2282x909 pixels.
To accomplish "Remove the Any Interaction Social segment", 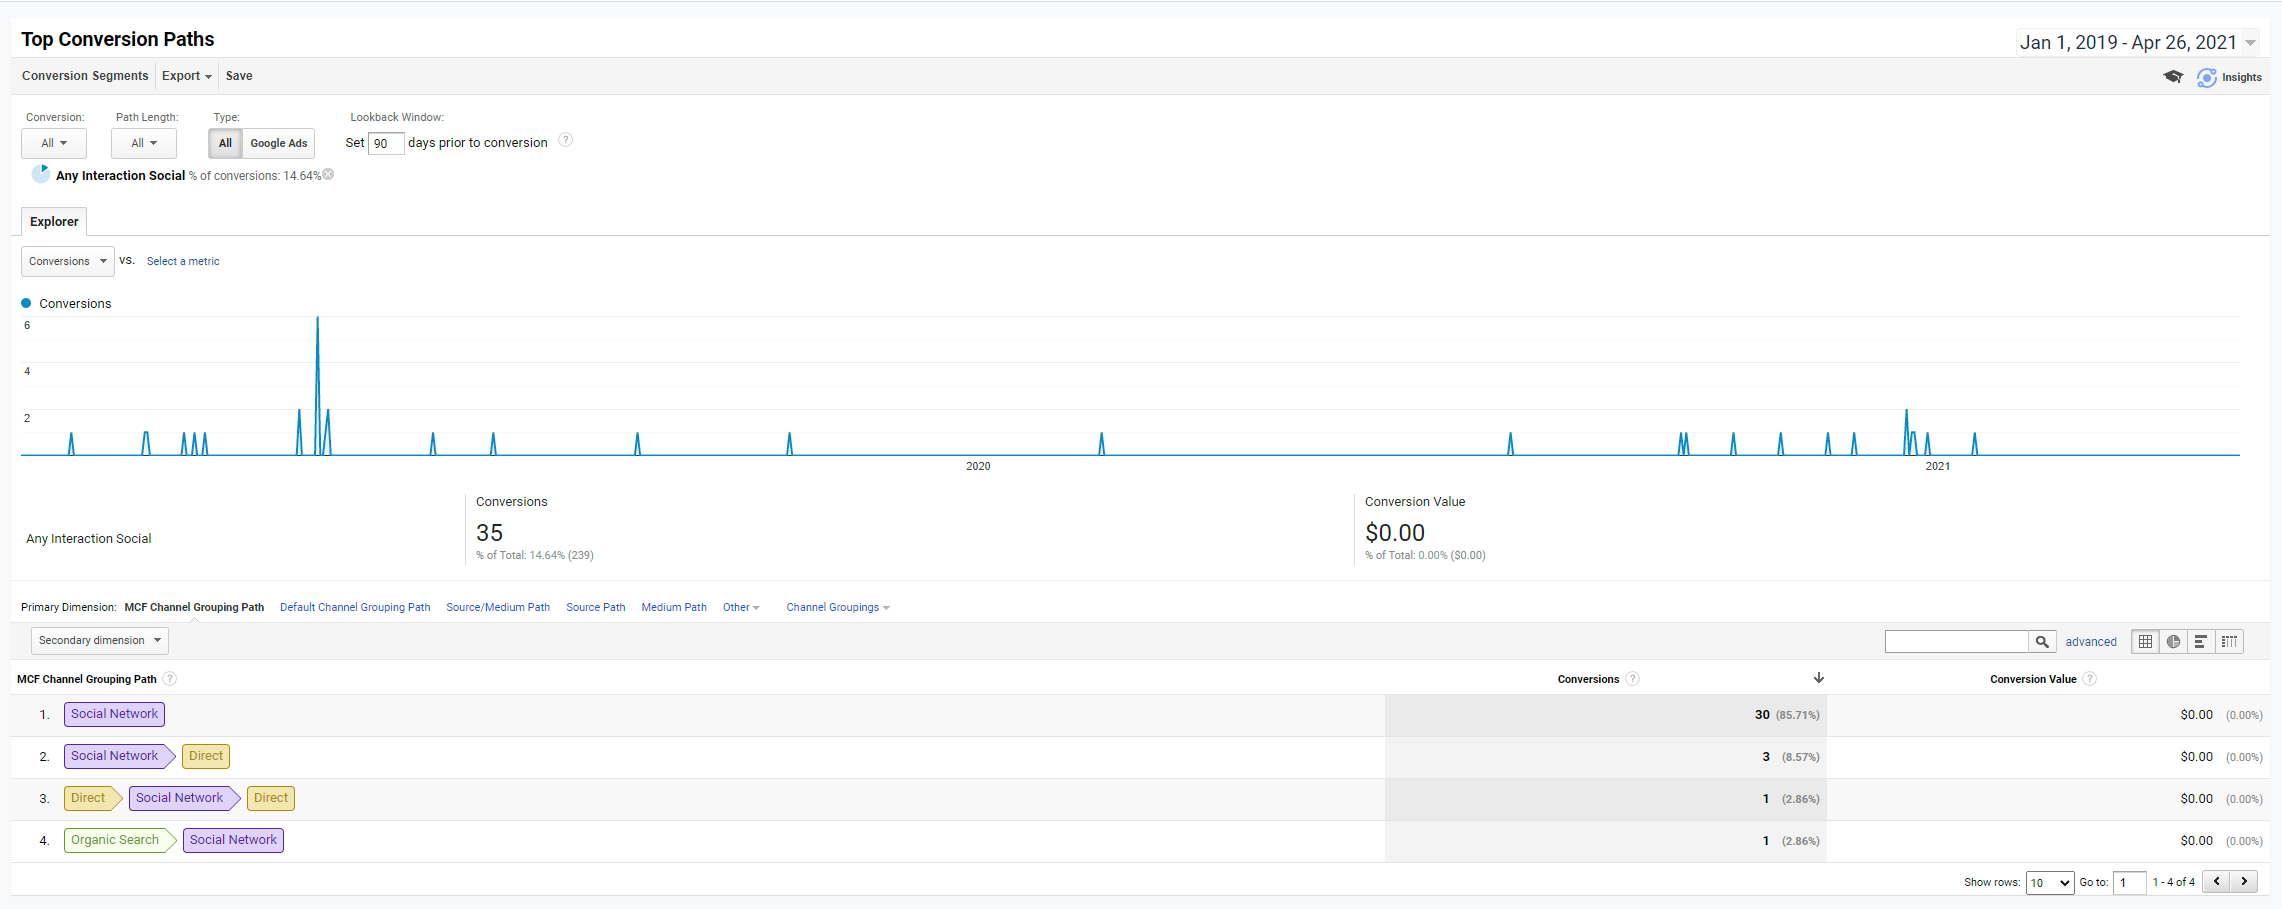I will click(328, 175).
